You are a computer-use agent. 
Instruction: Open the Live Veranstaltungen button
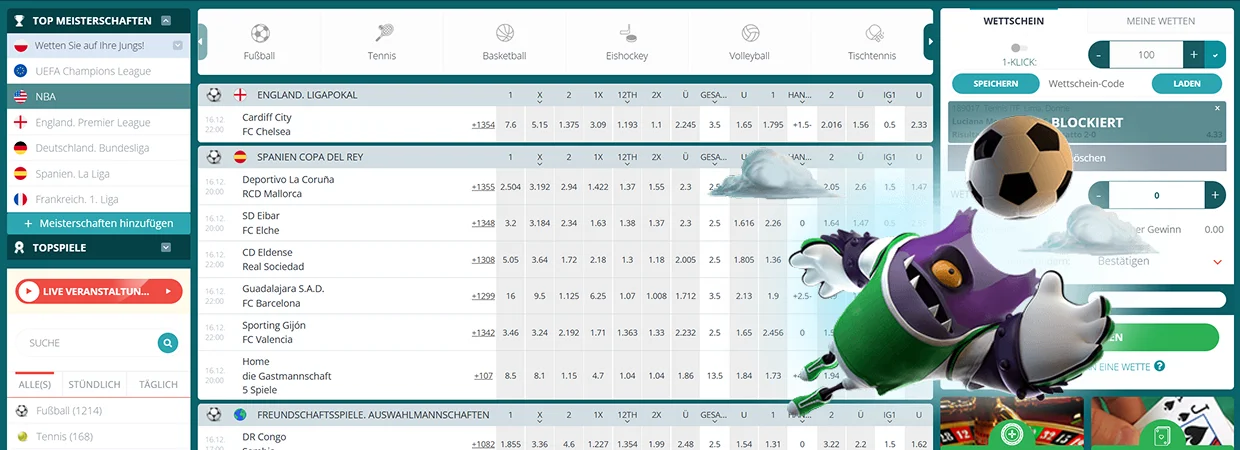(99, 291)
